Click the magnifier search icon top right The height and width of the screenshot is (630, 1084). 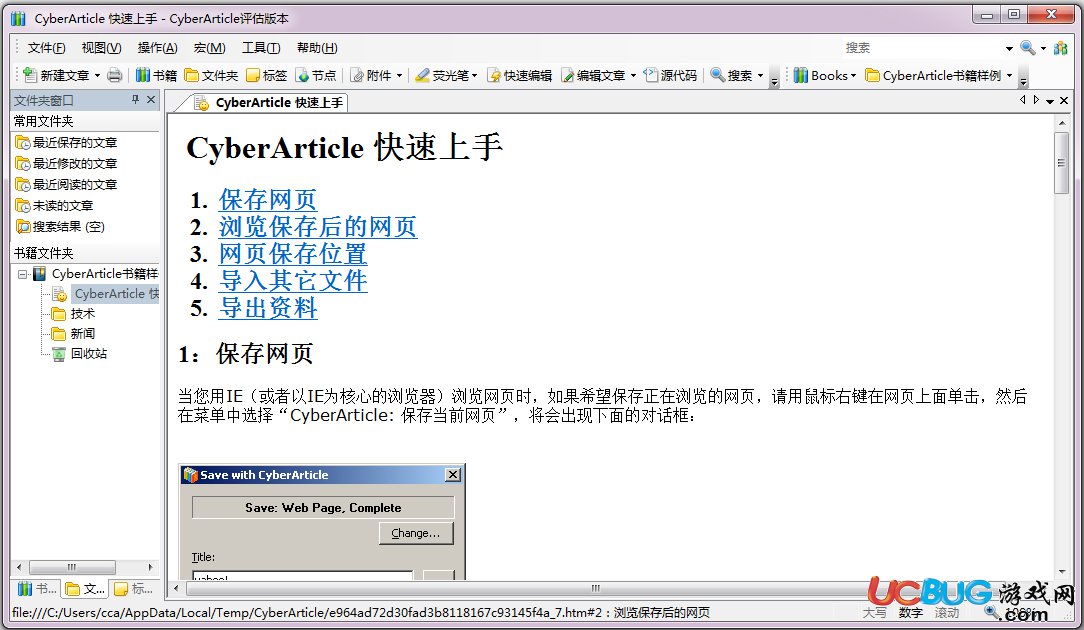tap(1027, 48)
